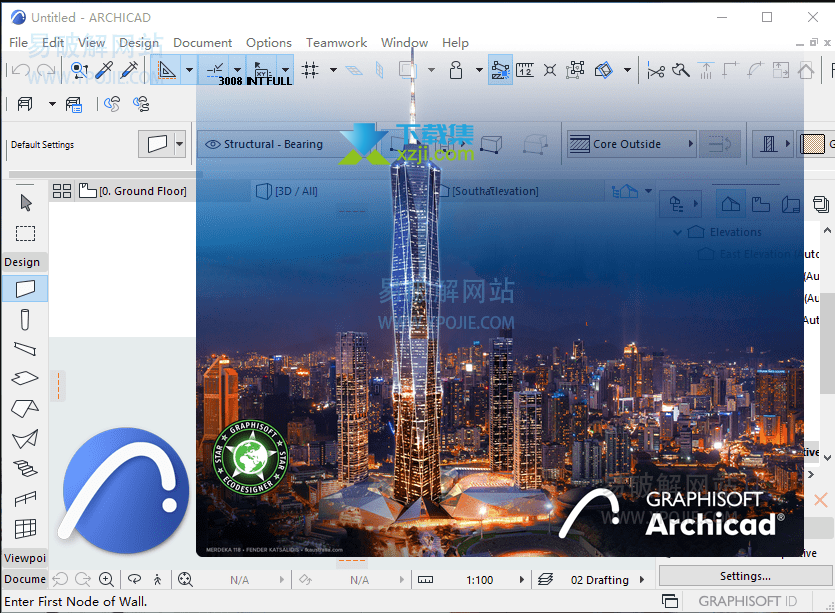Expand the Viewpoint toolbox section
Image resolution: width=835 pixels, height=613 pixels.
(x=25, y=558)
